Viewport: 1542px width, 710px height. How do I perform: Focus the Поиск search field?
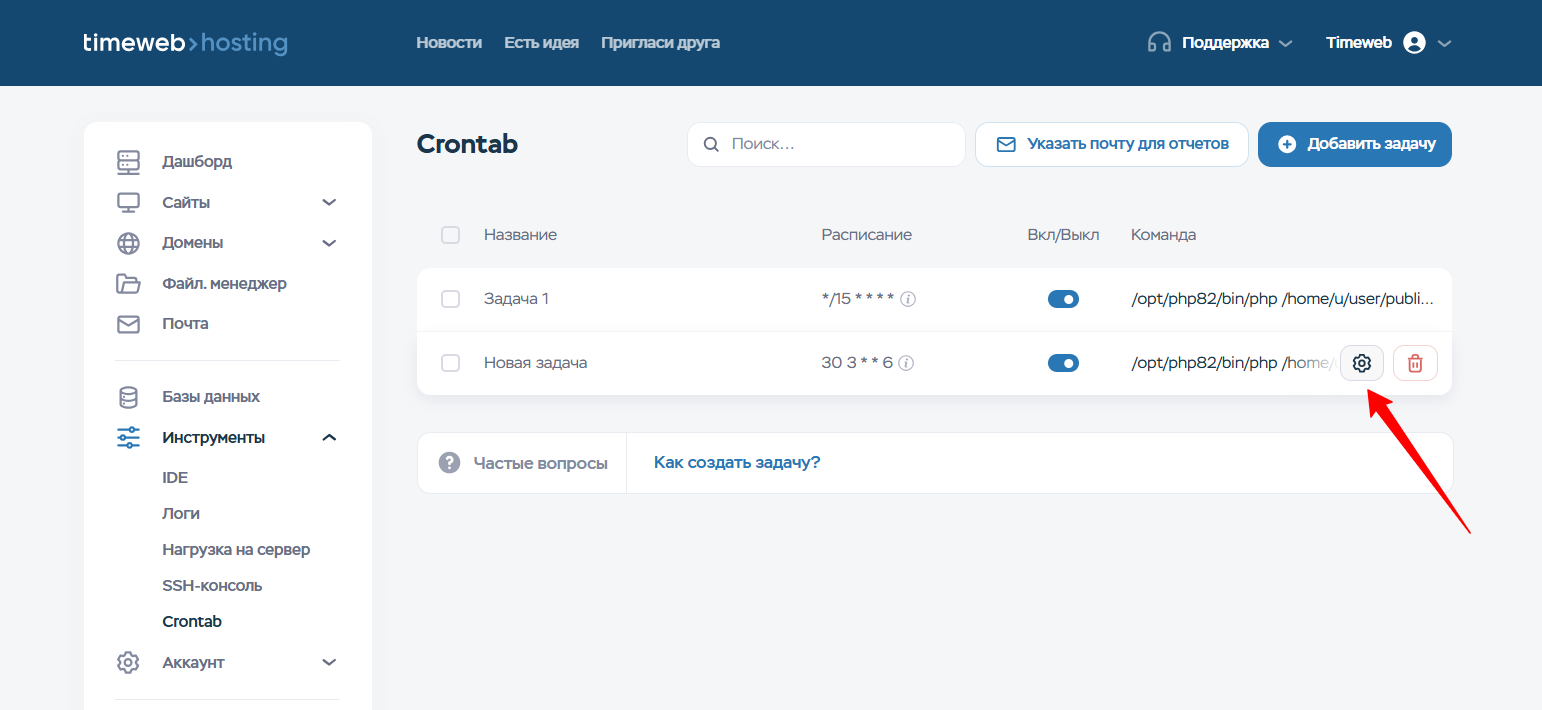[x=840, y=144]
